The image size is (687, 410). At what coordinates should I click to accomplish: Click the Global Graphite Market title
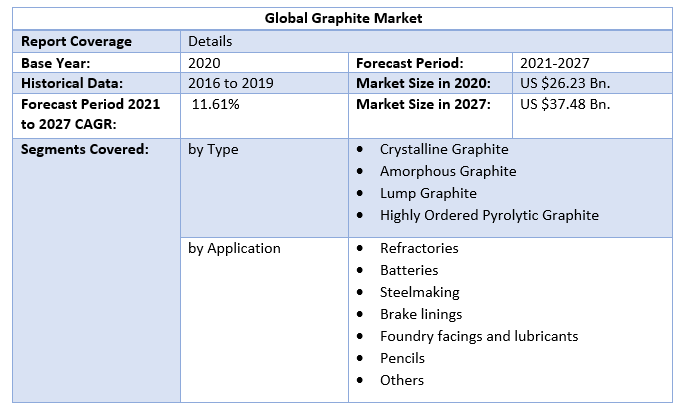[343, 19]
